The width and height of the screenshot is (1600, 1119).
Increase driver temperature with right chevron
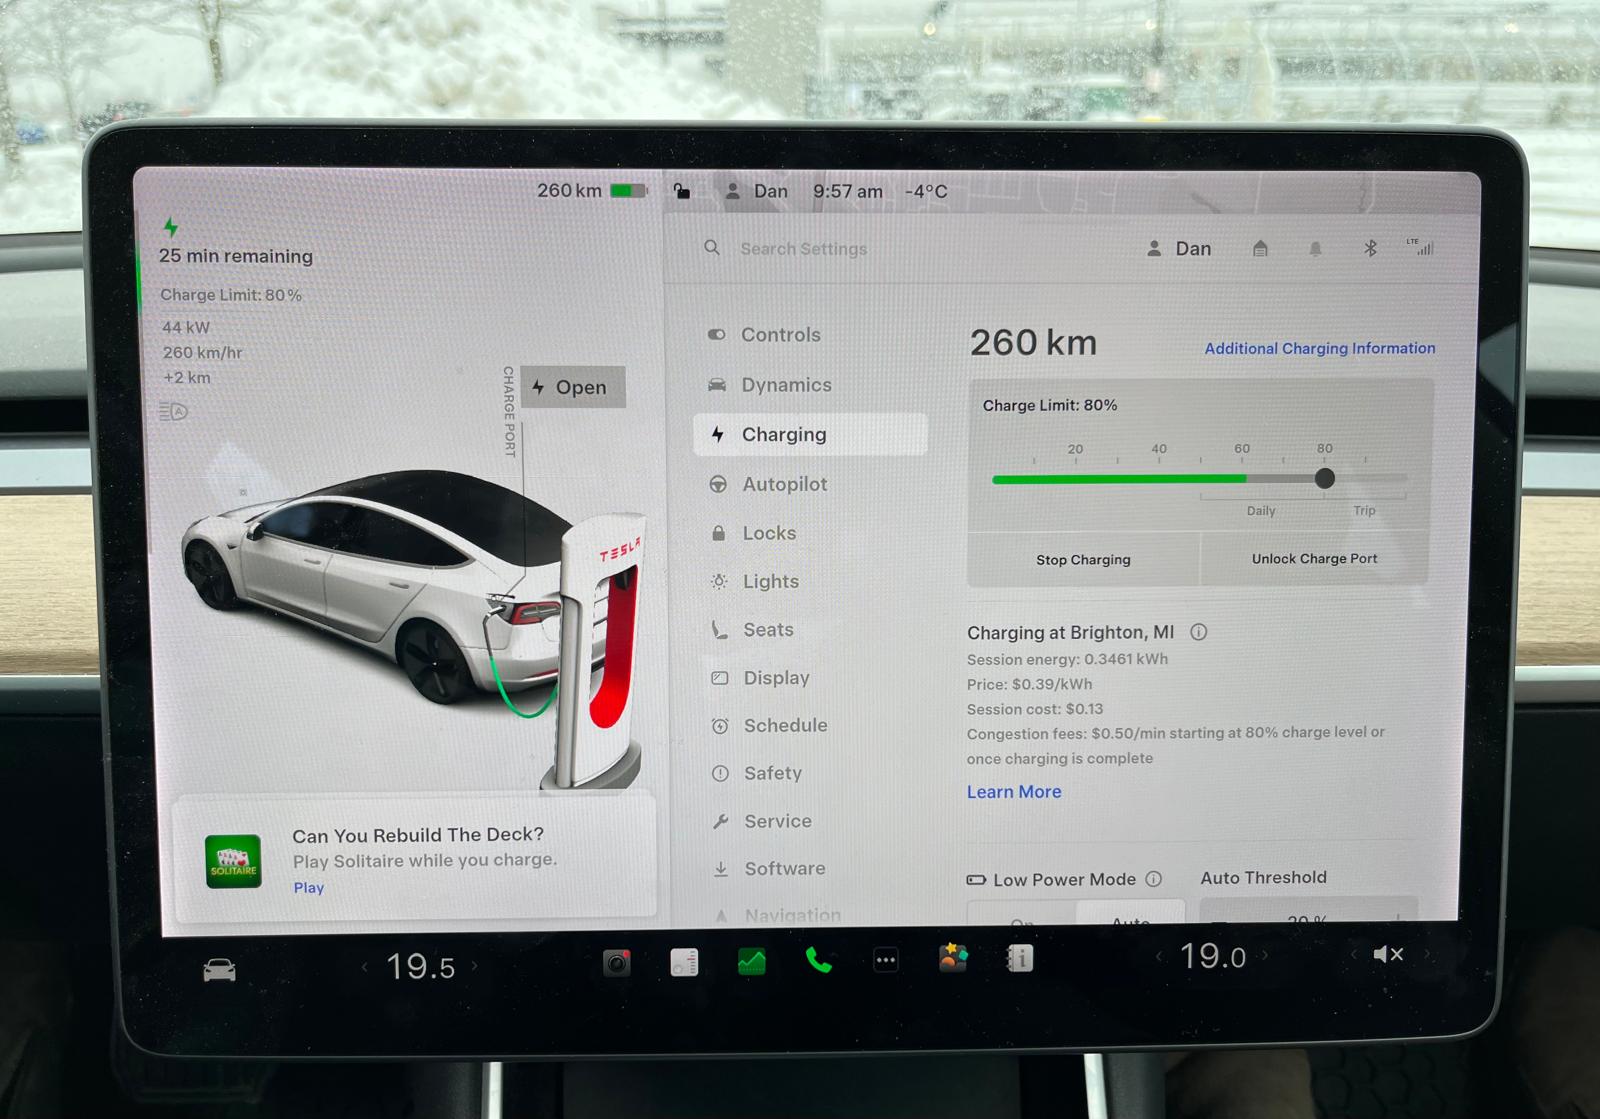click(475, 966)
